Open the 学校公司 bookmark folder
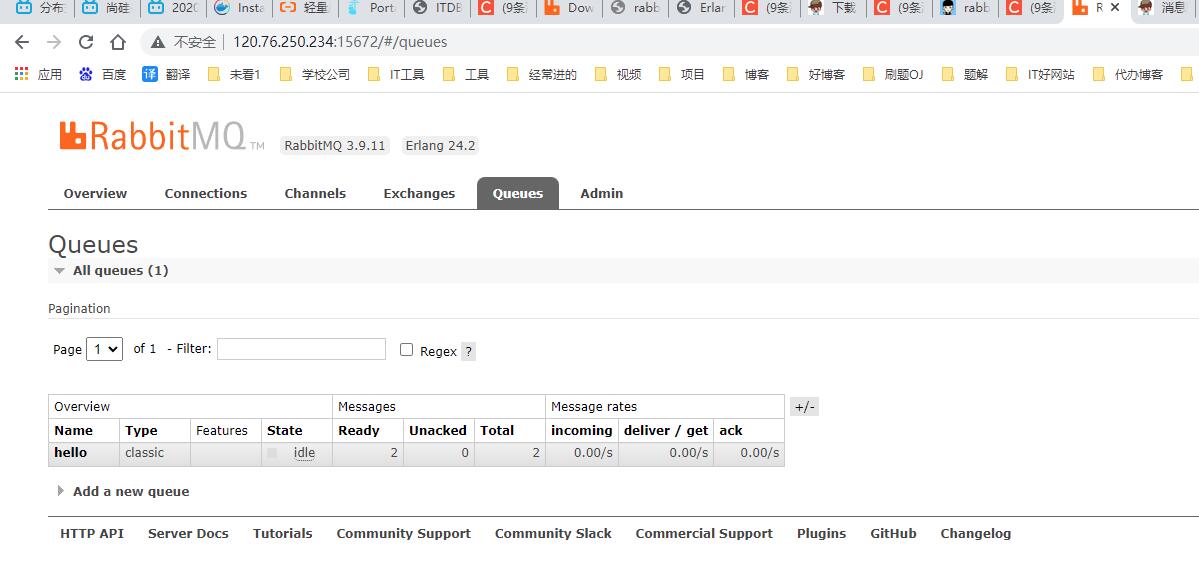This screenshot has width=1199, height=586. (x=314, y=74)
